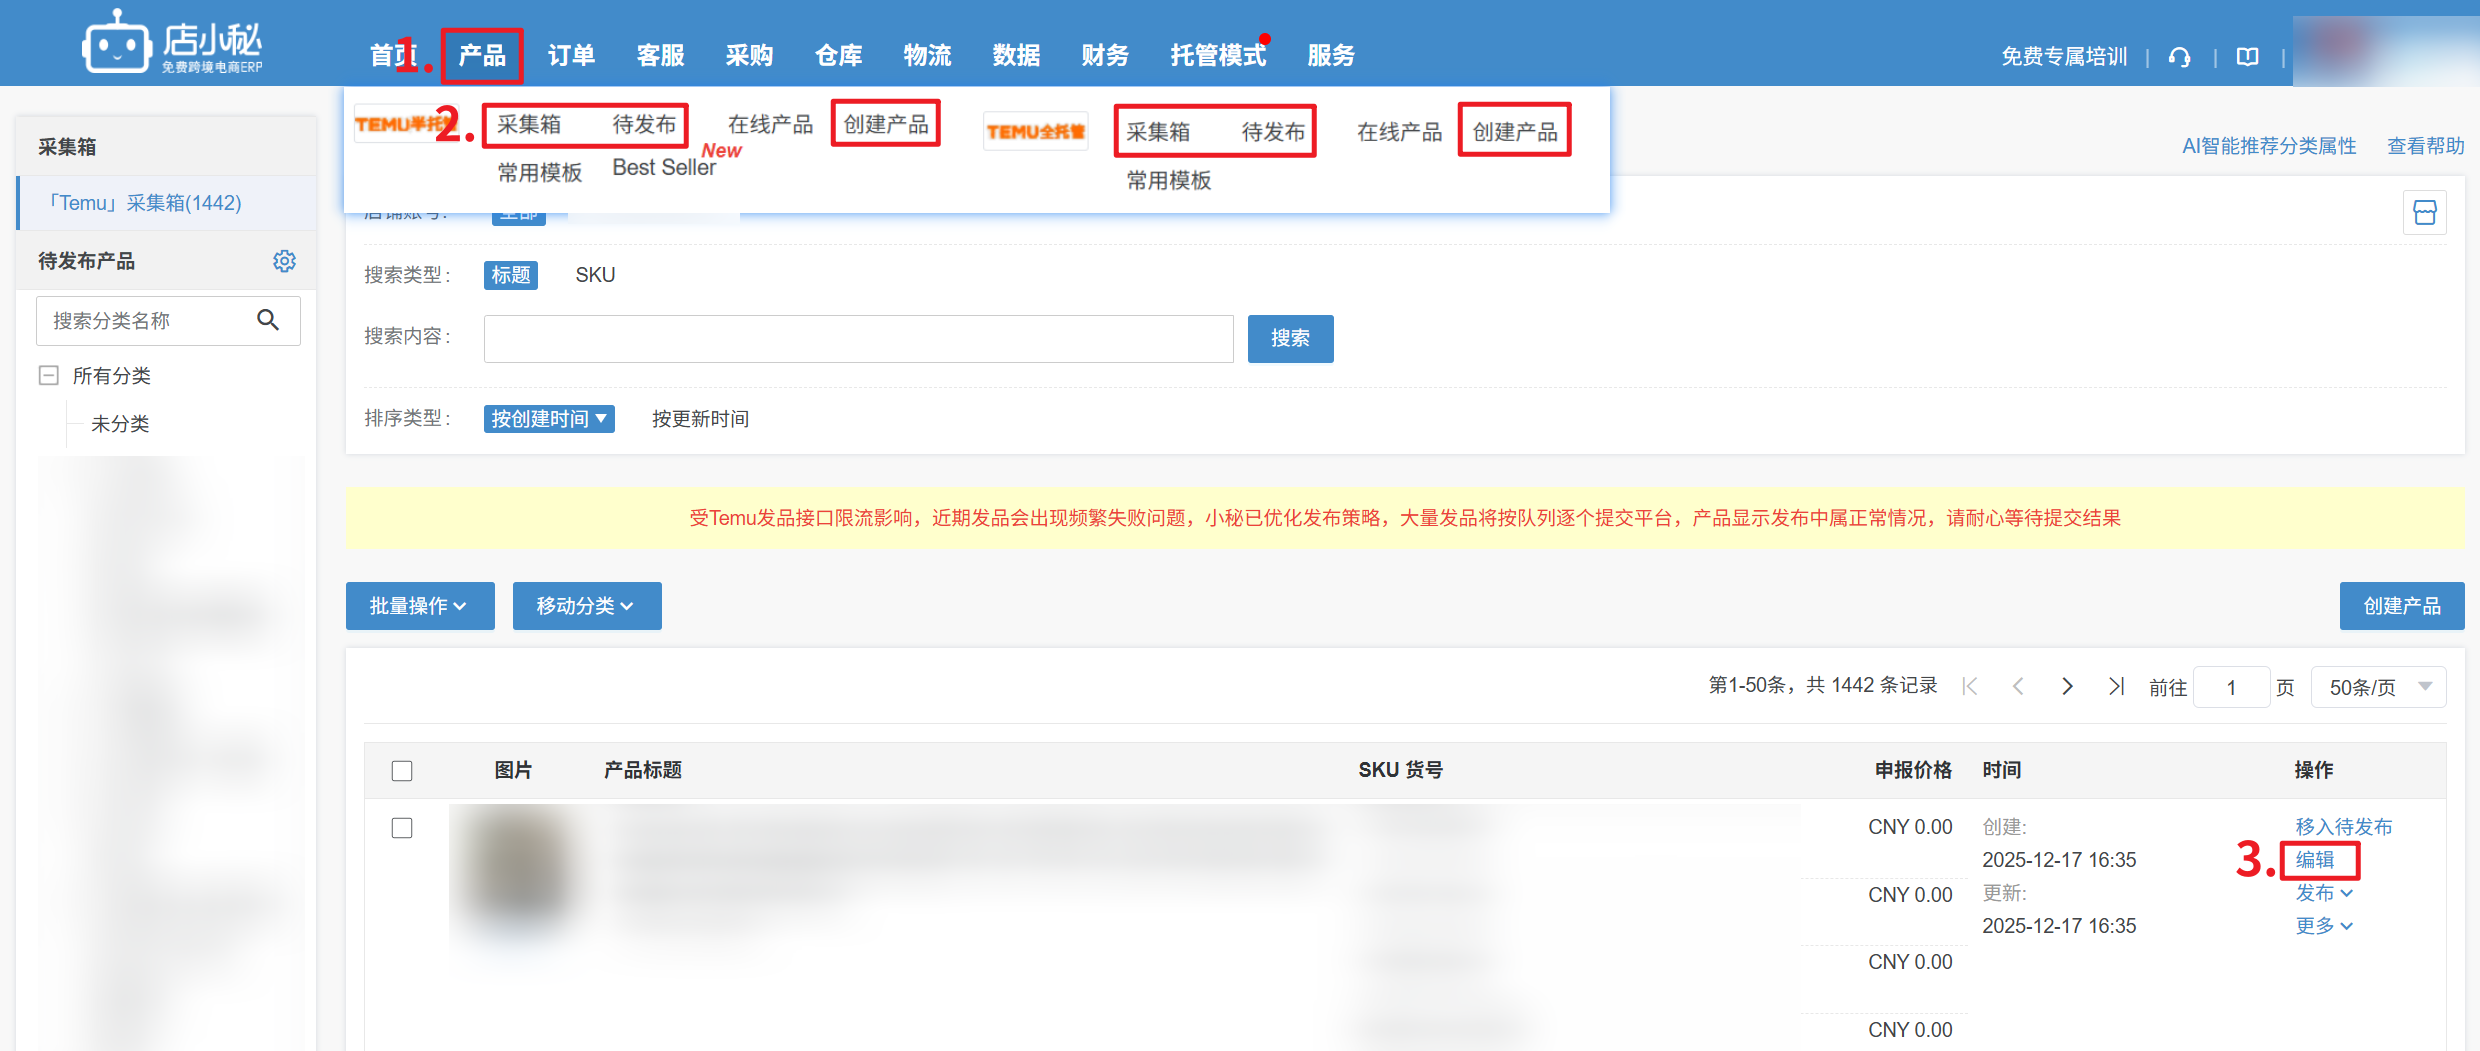Open the 批量操作 dropdown

coord(419,606)
